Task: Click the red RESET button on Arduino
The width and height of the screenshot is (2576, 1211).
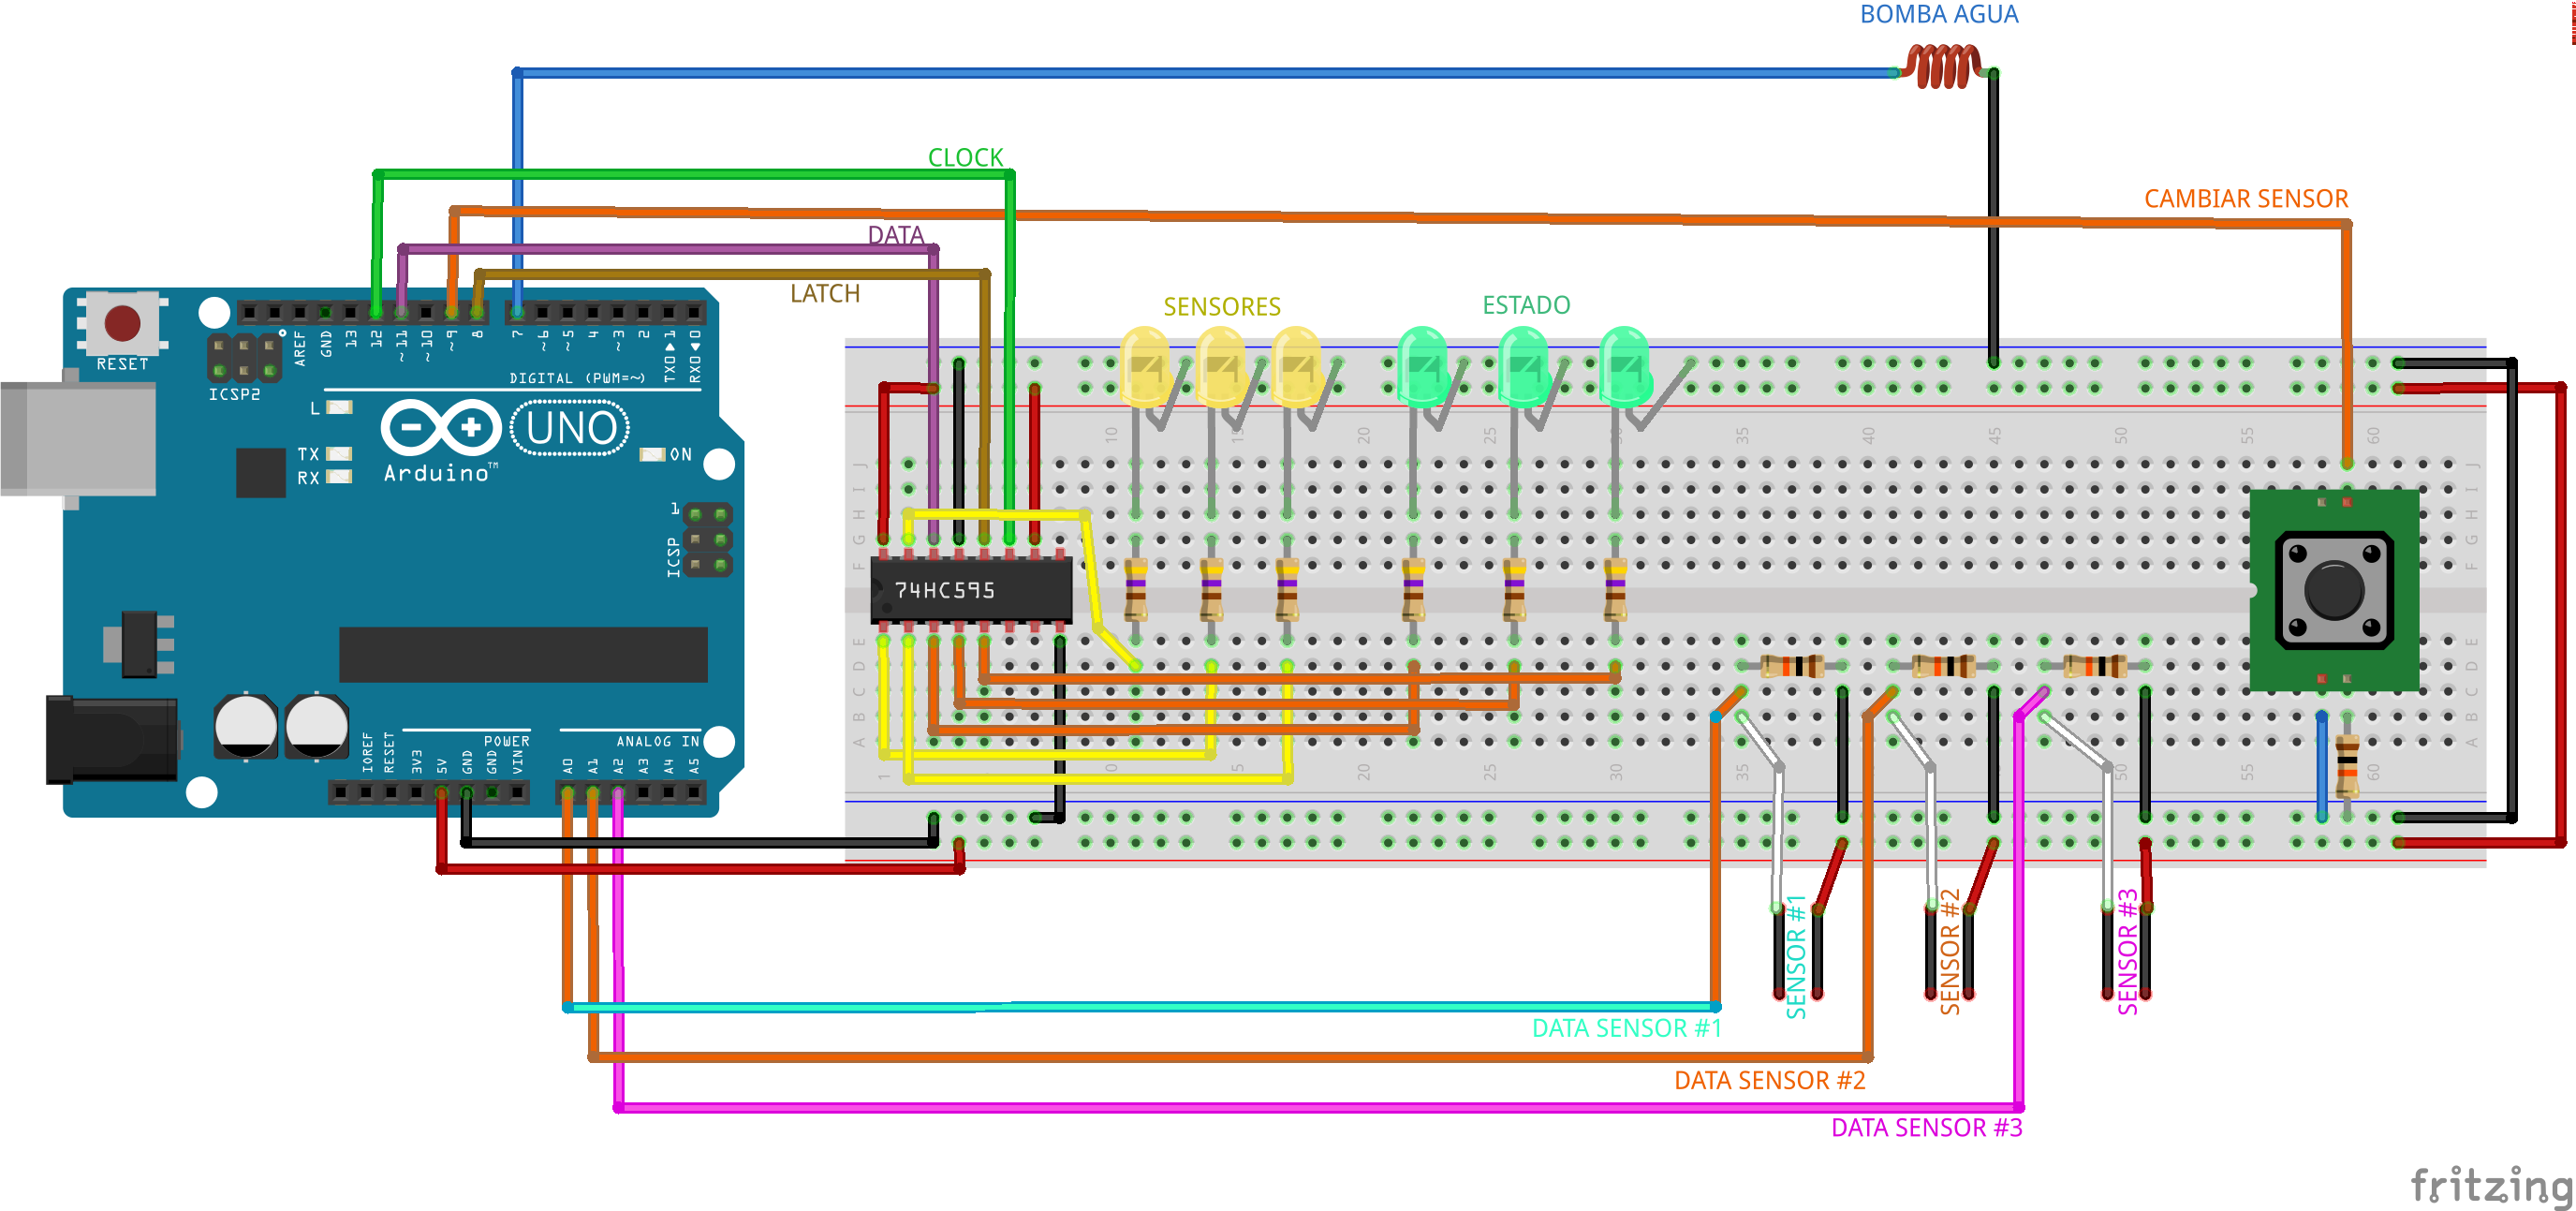Action: pyautogui.click(x=122, y=322)
